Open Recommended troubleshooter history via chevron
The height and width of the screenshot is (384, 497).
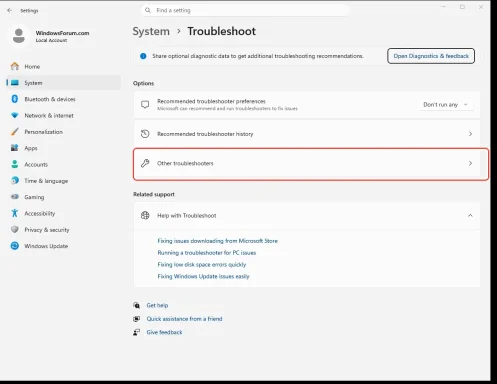[470, 134]
